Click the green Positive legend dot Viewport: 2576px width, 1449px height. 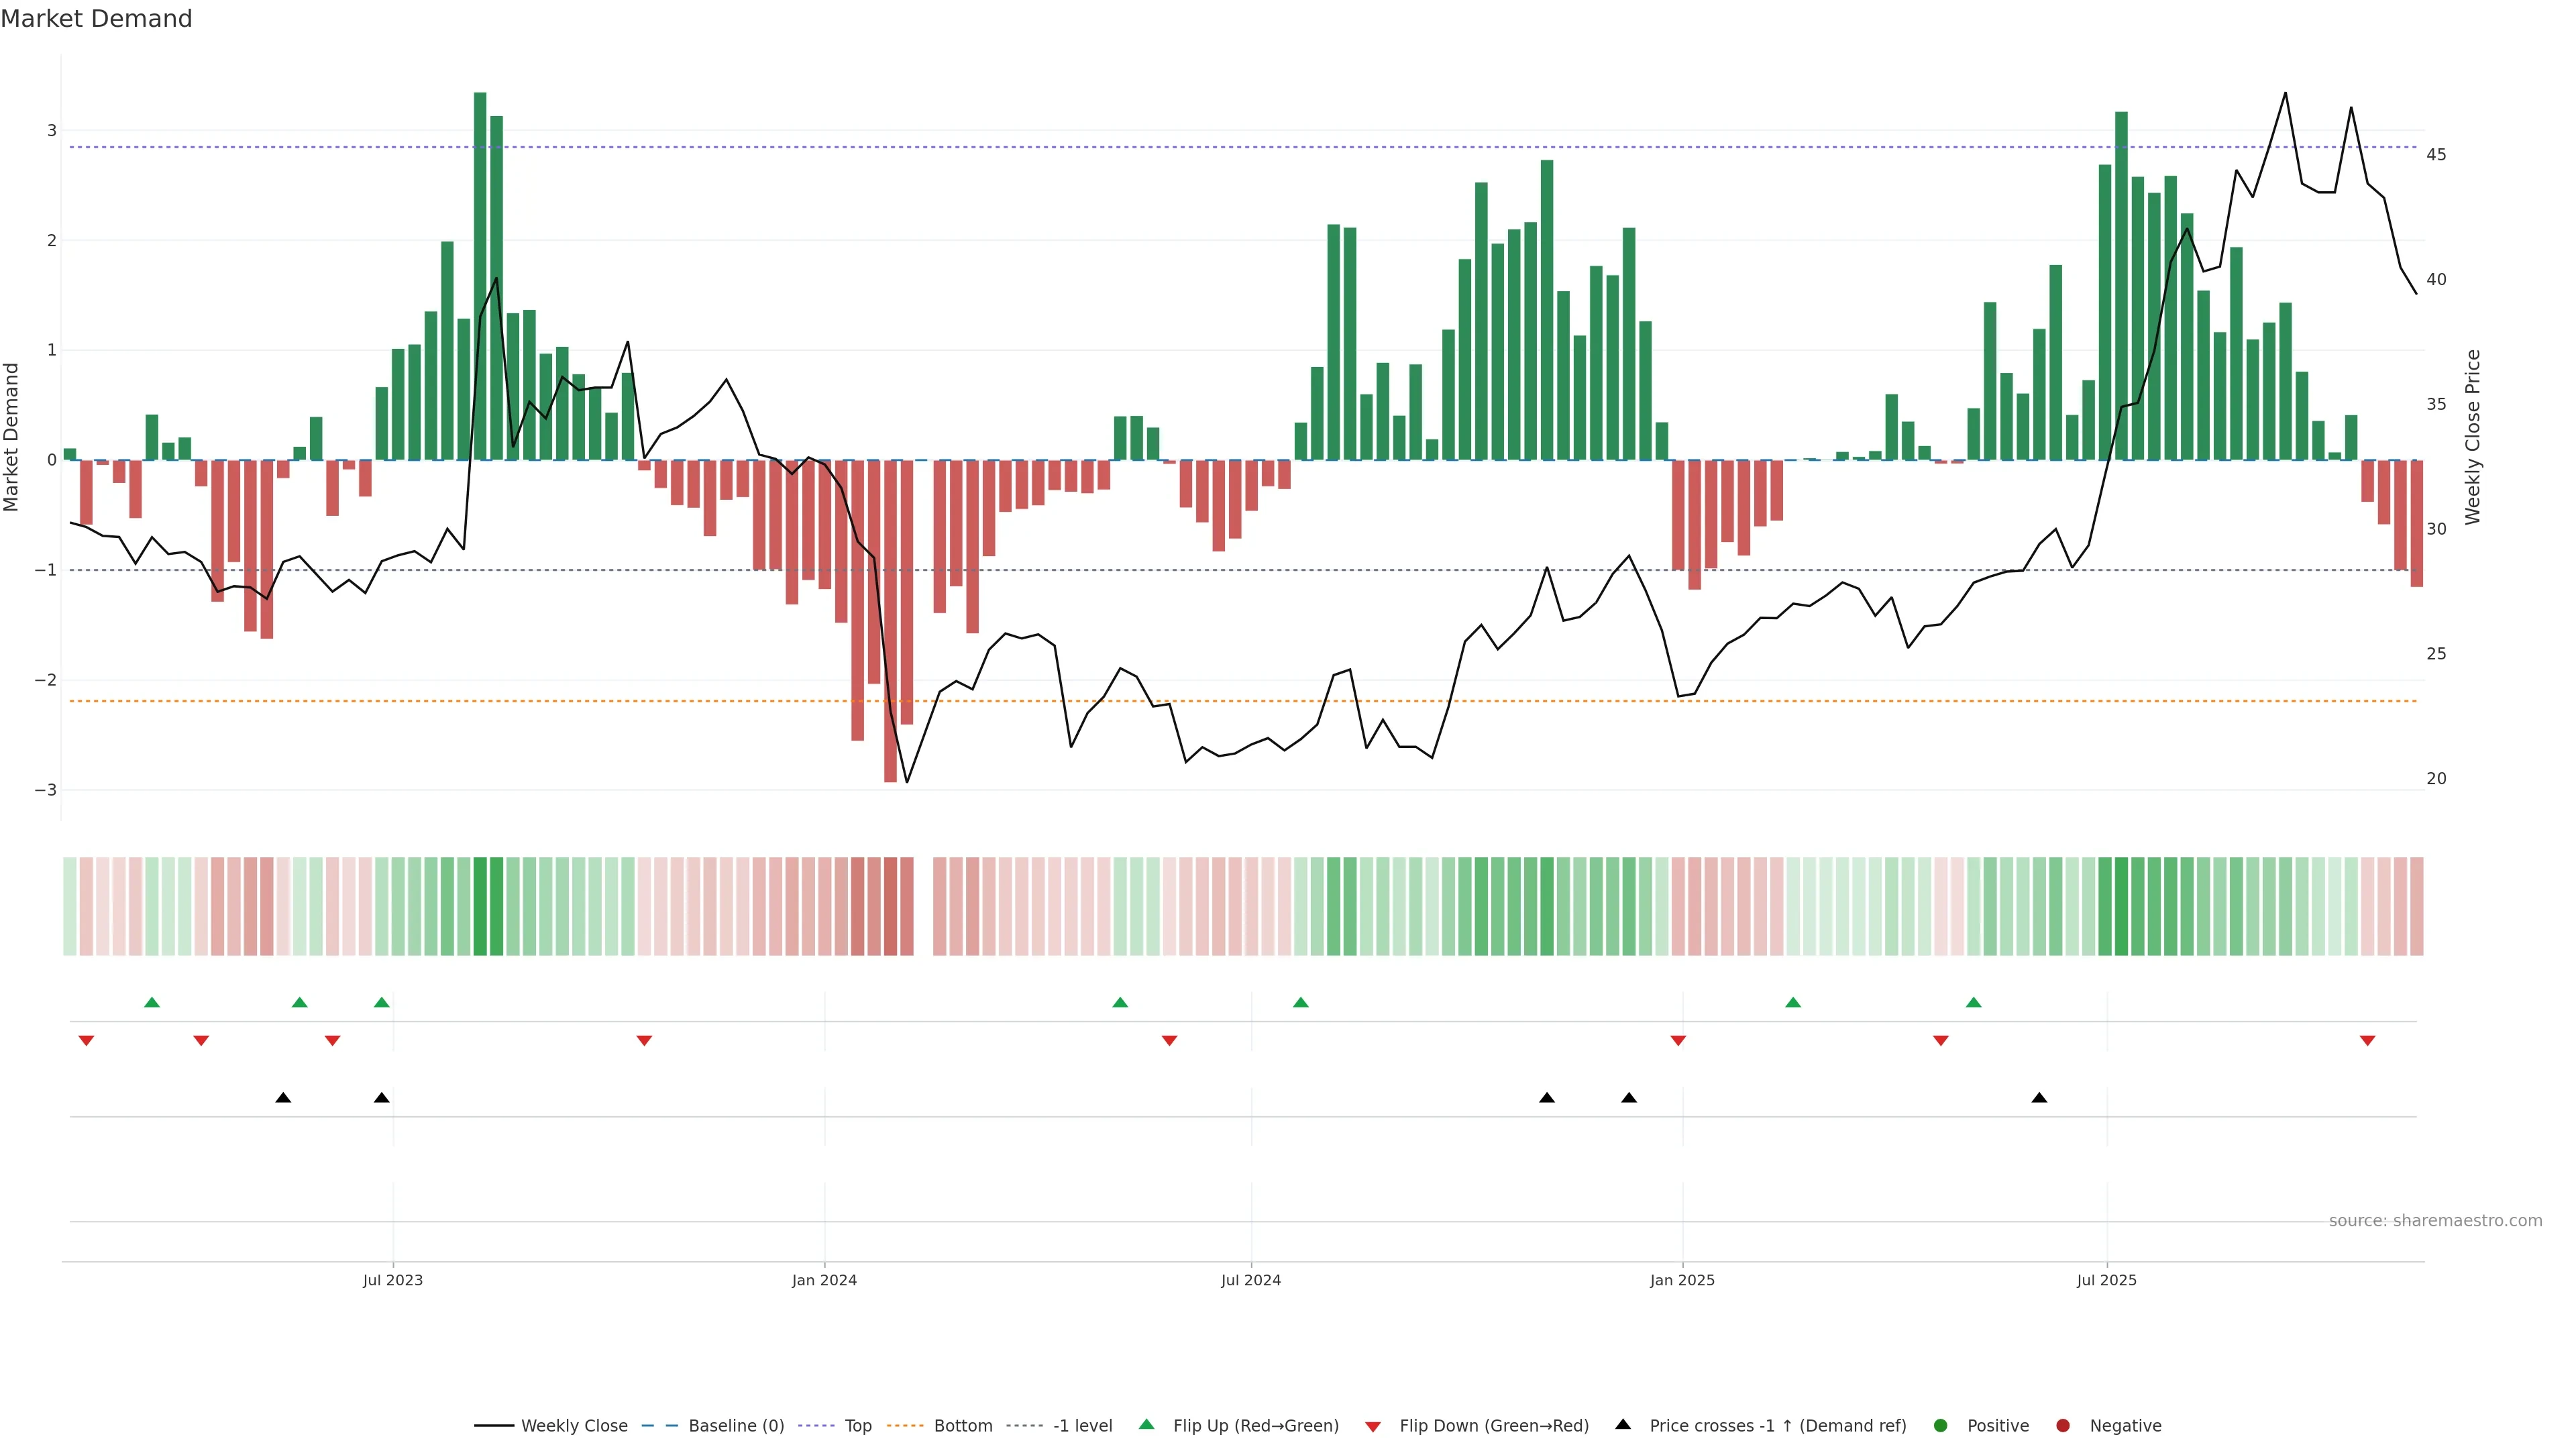click(1941, 1425)
